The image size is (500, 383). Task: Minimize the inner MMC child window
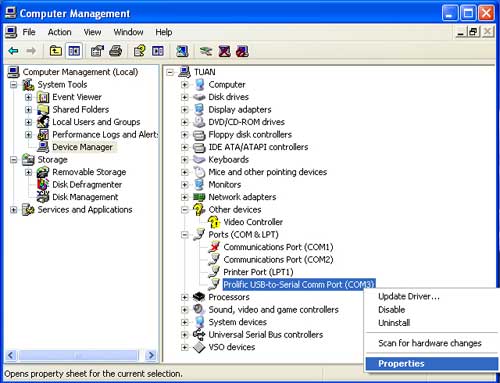click(461, 32)
